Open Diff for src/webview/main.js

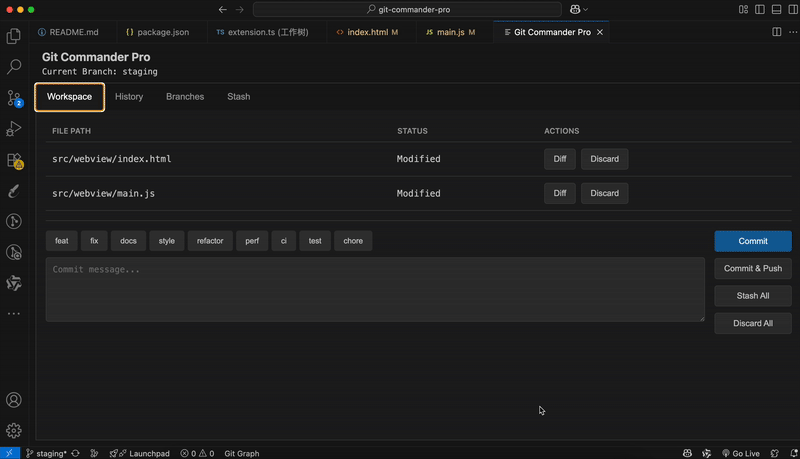[x=560, y=193]
